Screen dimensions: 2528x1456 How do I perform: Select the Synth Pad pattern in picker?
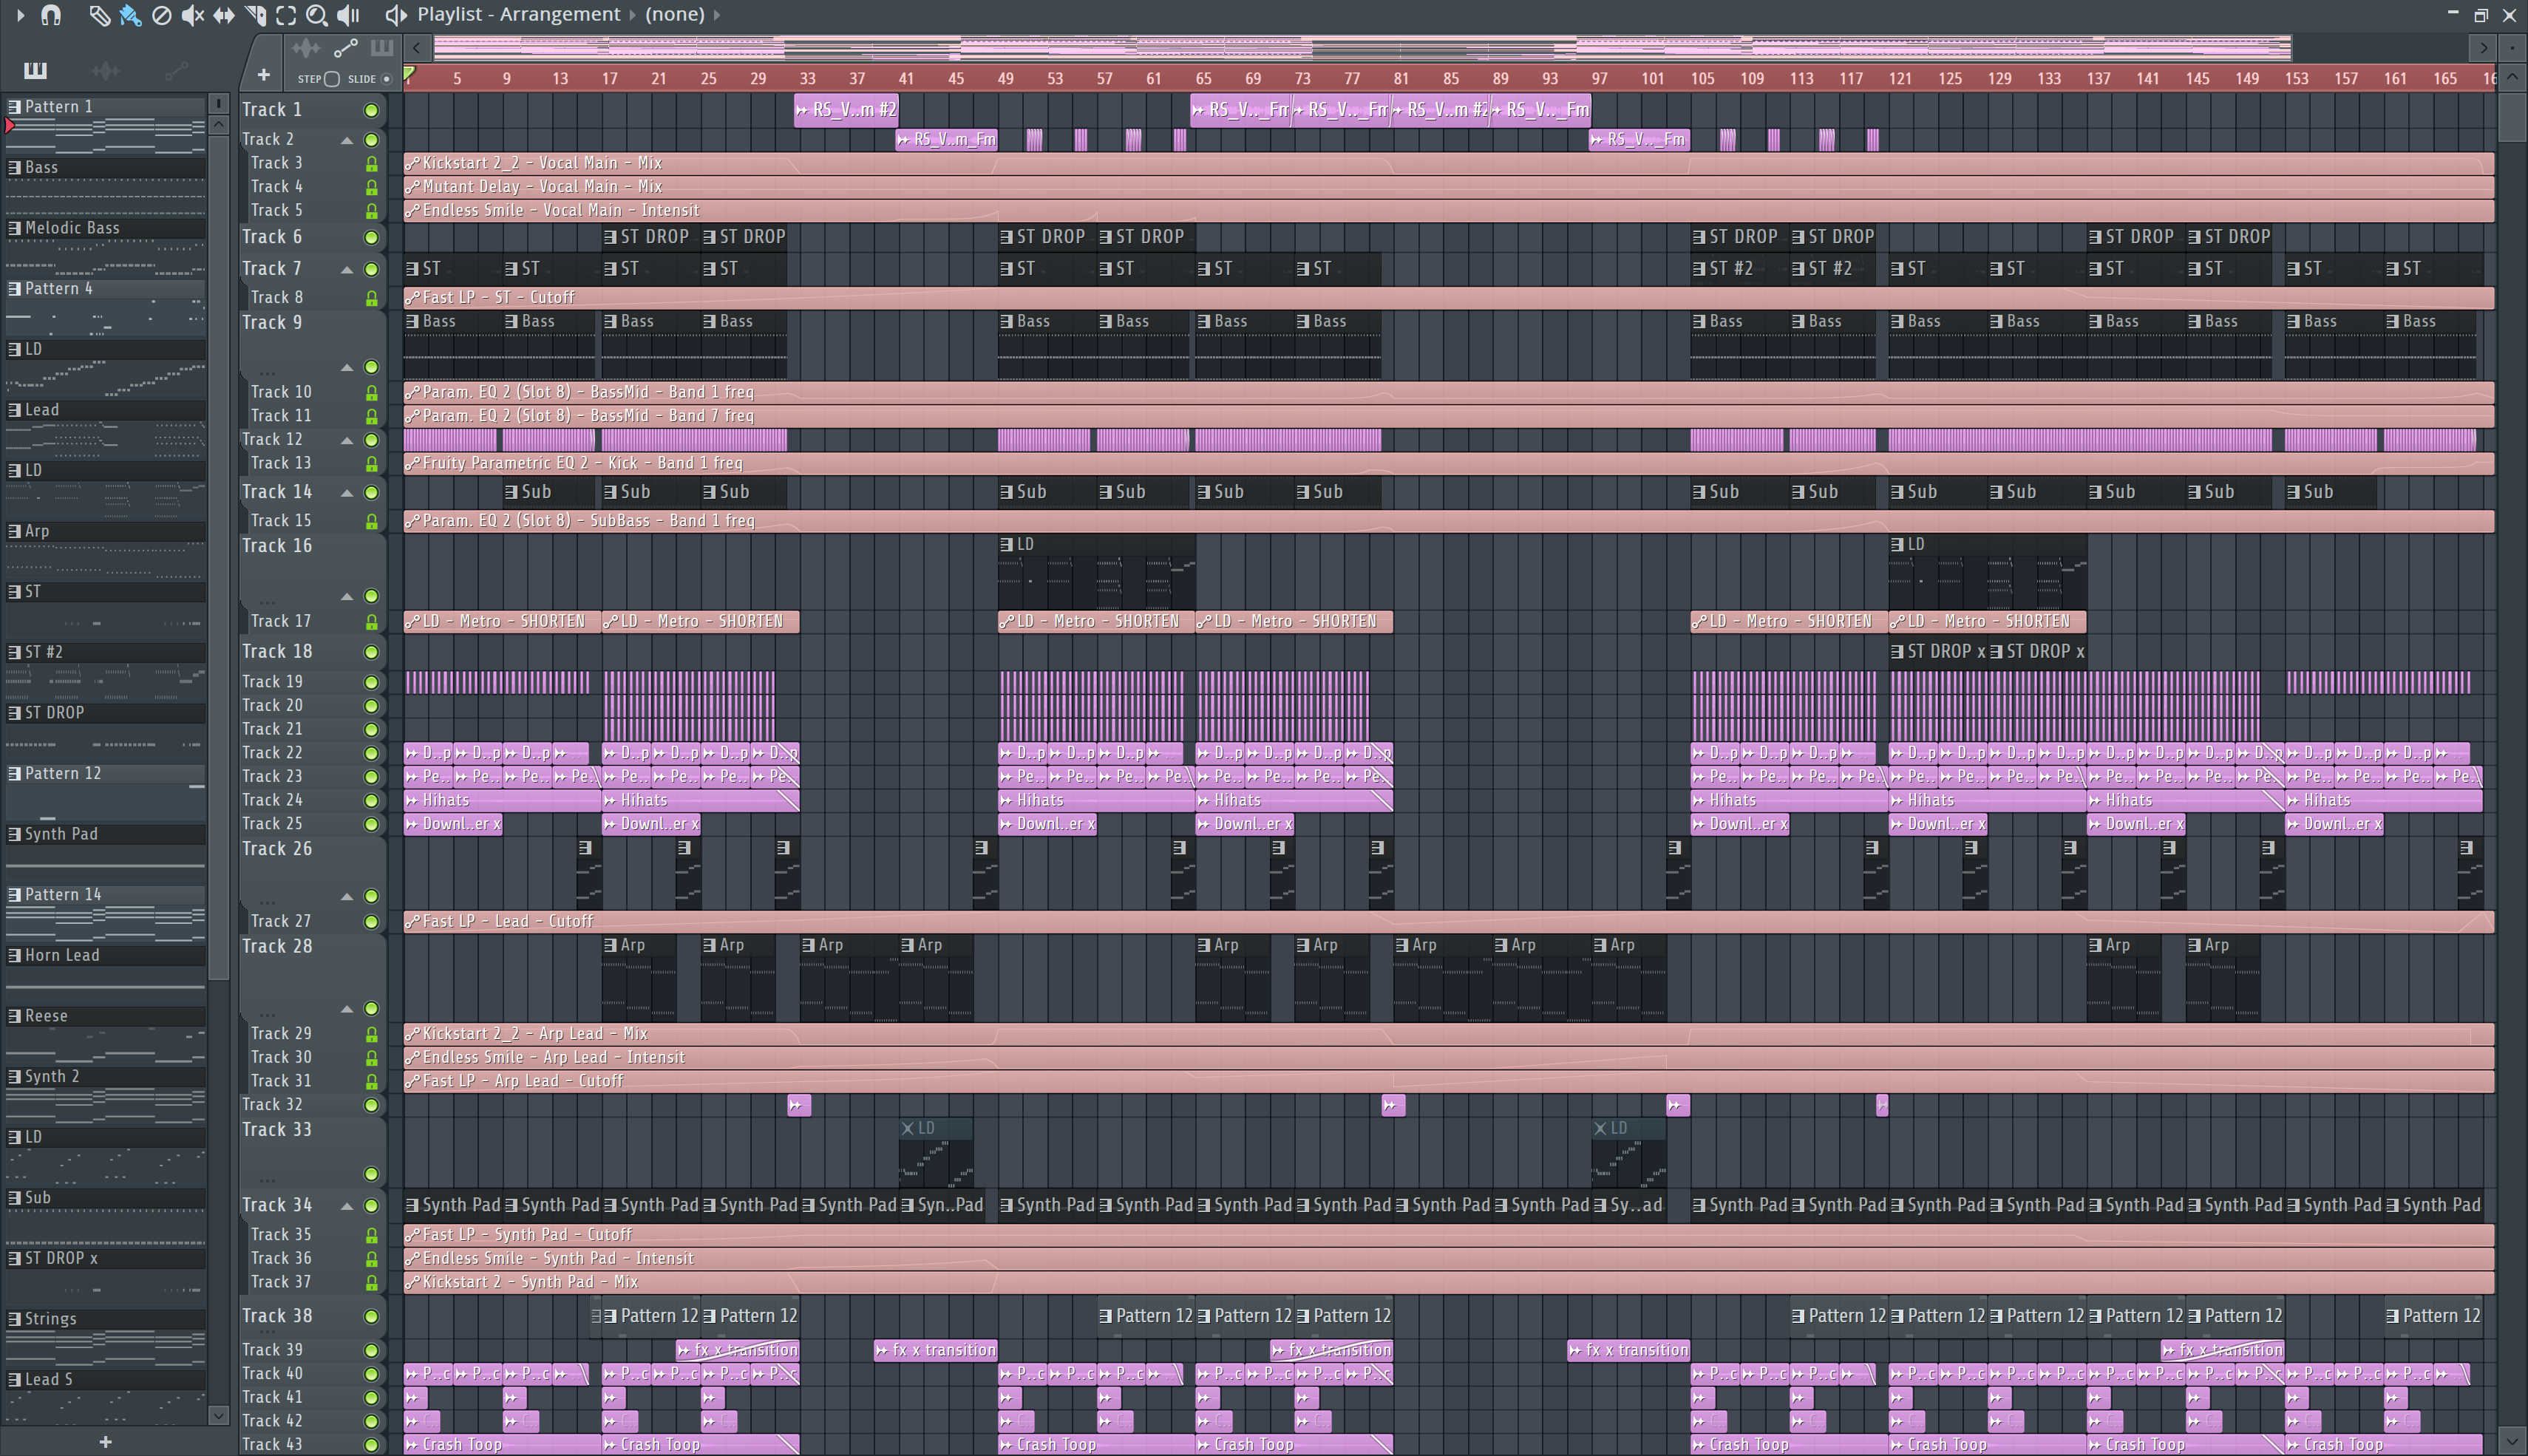click(105, 834)
